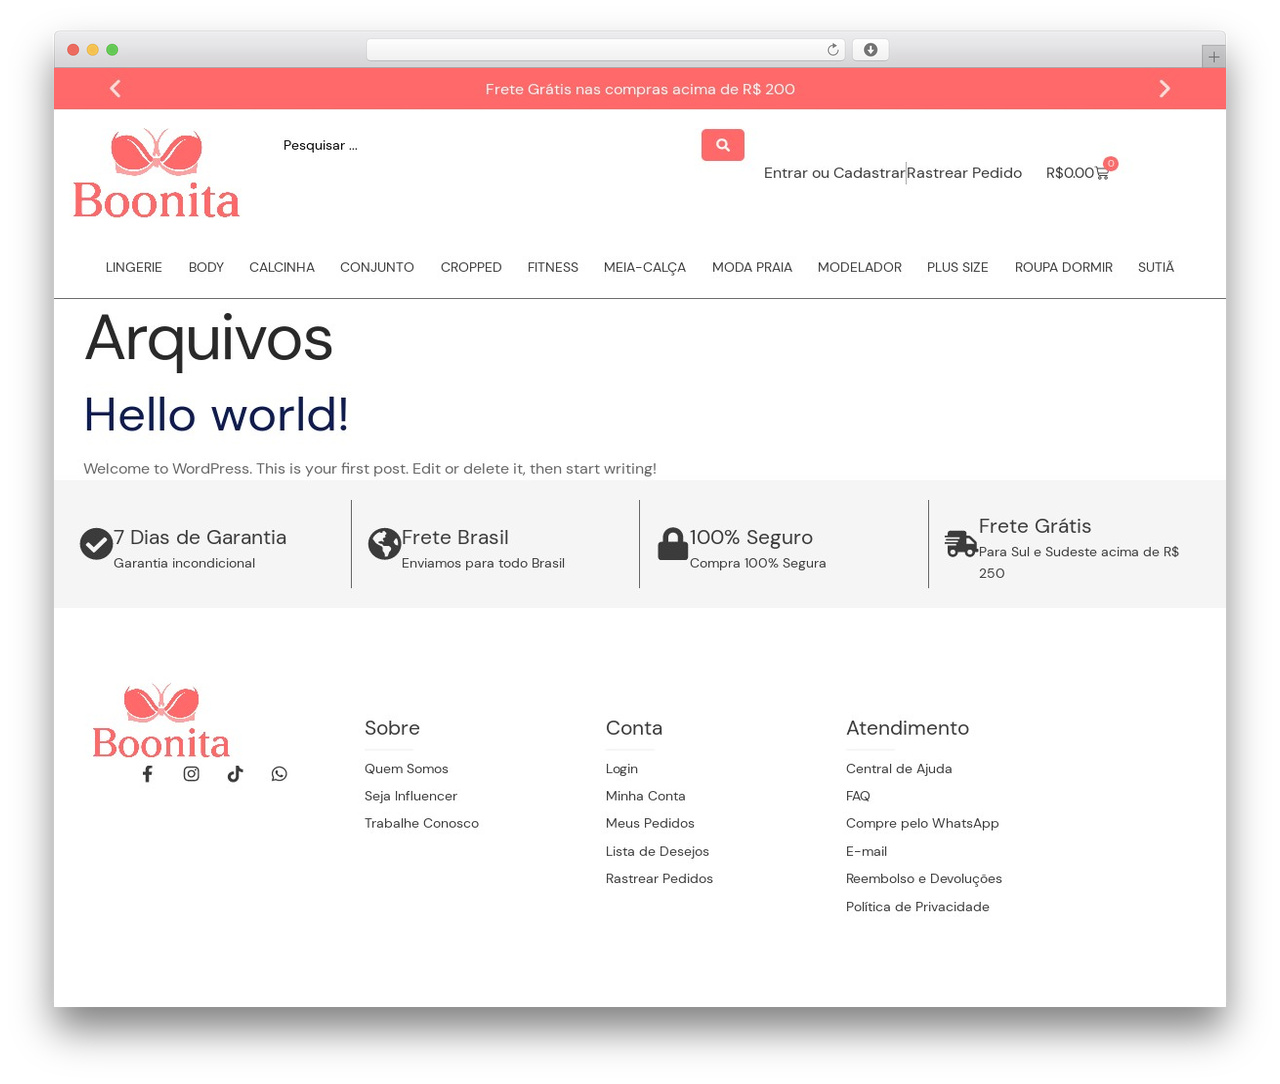Screen dimensions: 1280x1084
Task: Click Quem Somos footer link
Action: pos(406,769)
